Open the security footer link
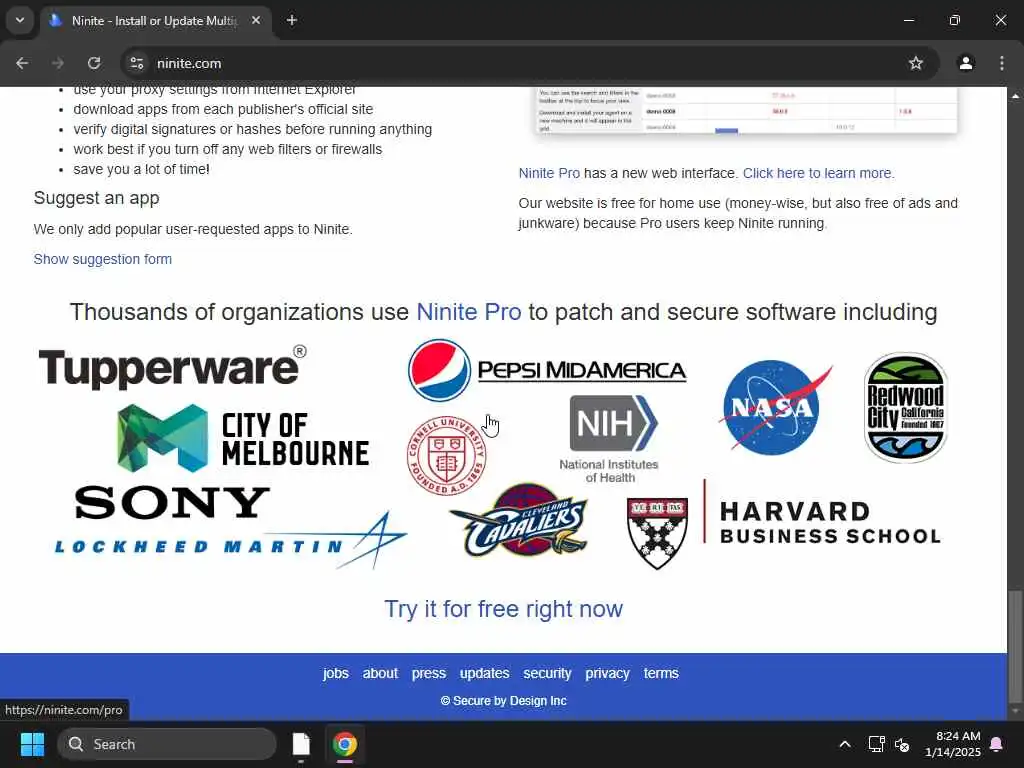 click(x=547, y=673)
